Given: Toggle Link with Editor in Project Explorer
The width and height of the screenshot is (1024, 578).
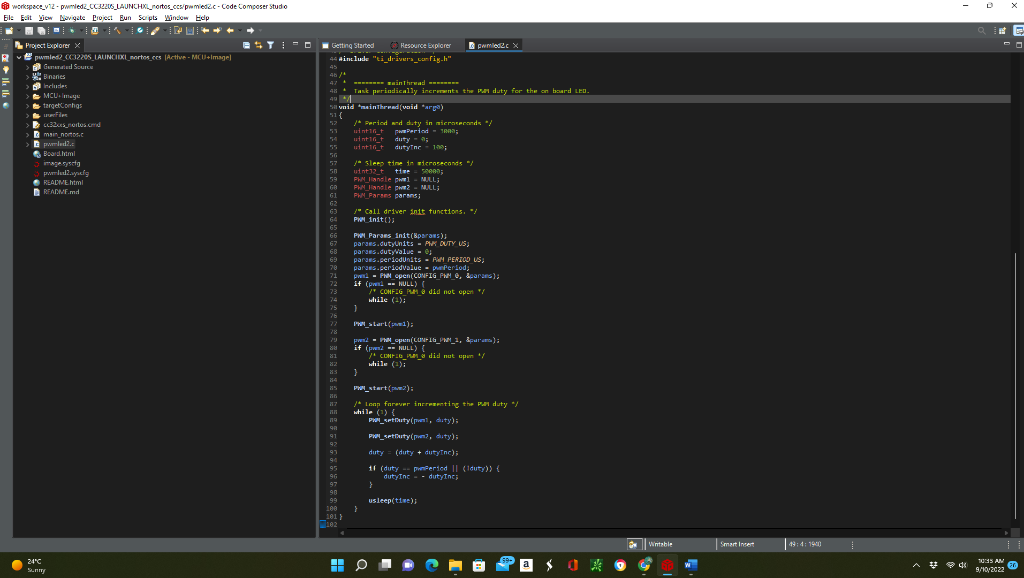Looking at the screenshot, I should click(259, 45).
